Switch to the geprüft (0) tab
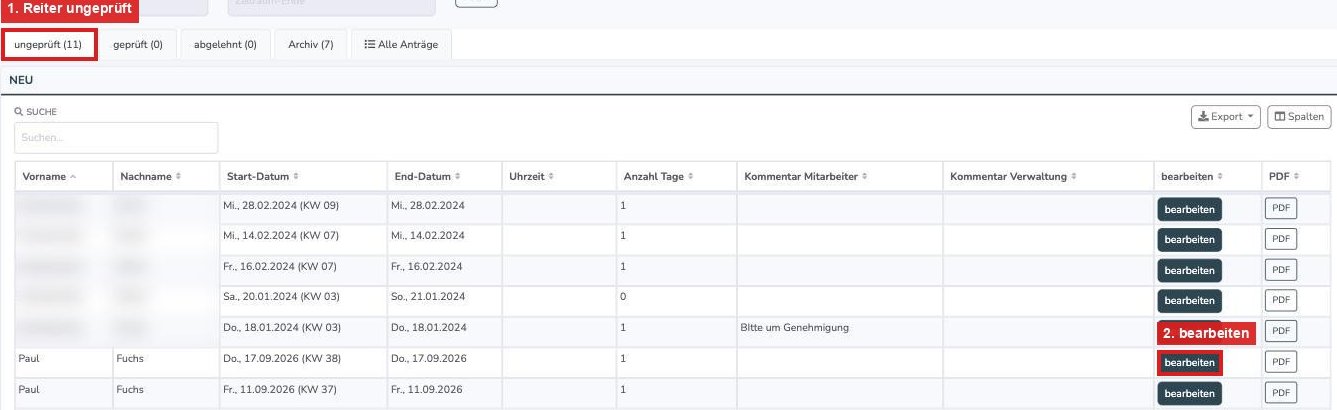1337x410 pixels. 138,45
